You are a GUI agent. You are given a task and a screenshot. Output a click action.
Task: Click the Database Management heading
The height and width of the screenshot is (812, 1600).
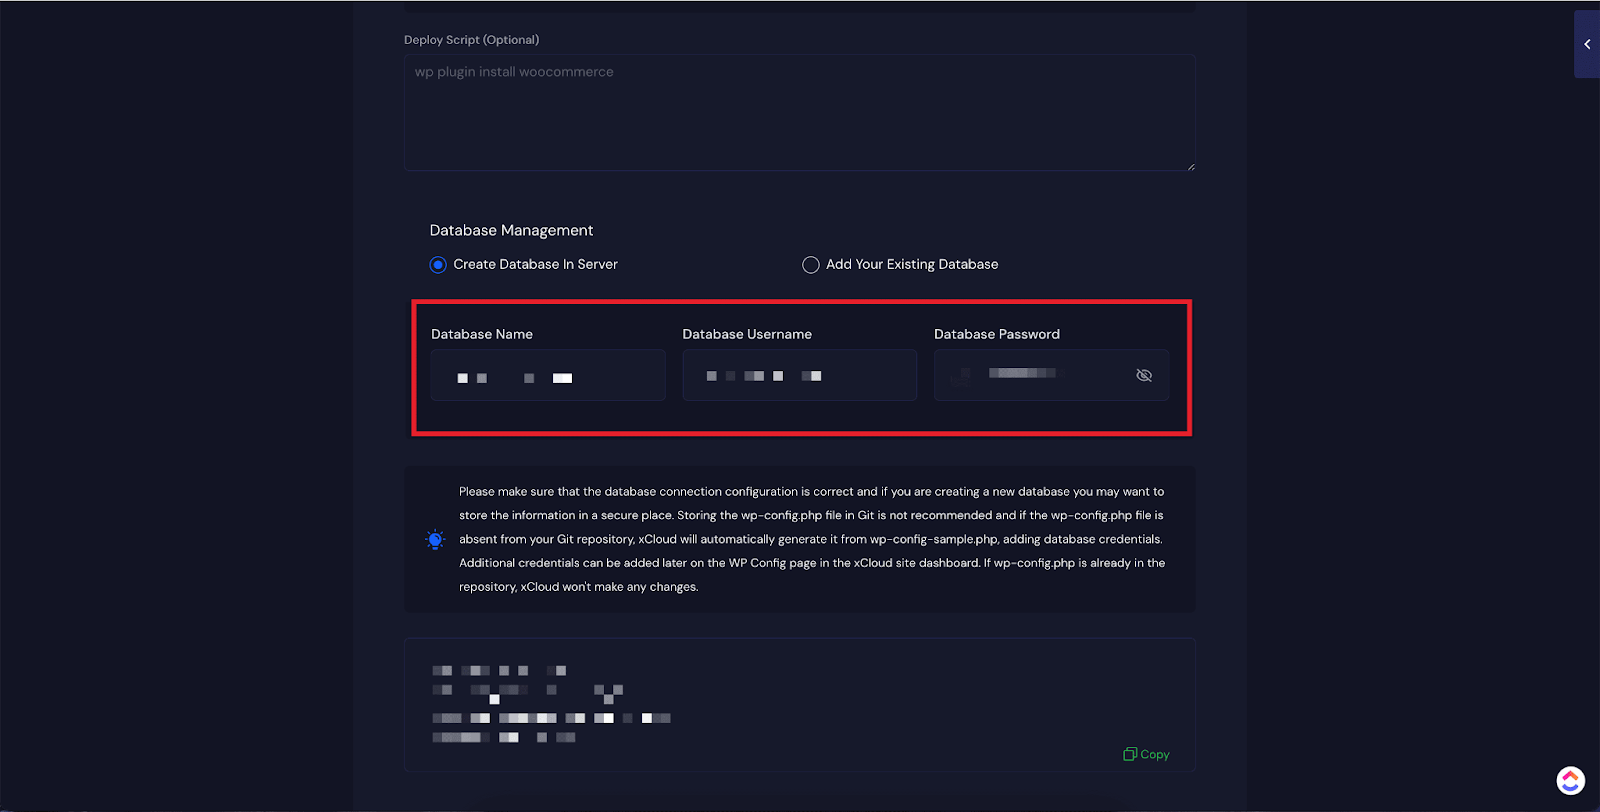click(511, 230)
